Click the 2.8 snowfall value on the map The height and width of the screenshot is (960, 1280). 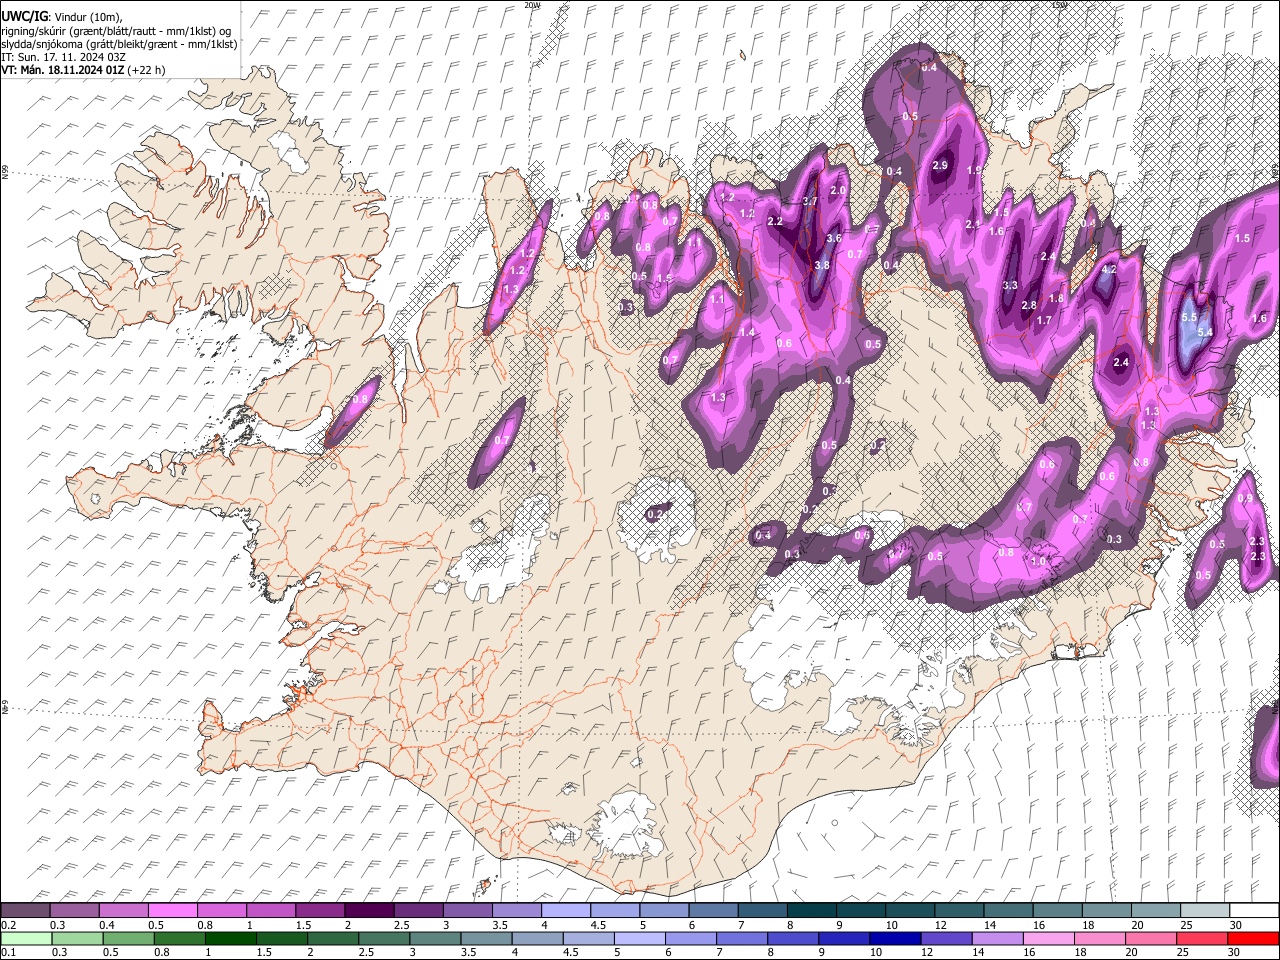[x=1029, y=306]
